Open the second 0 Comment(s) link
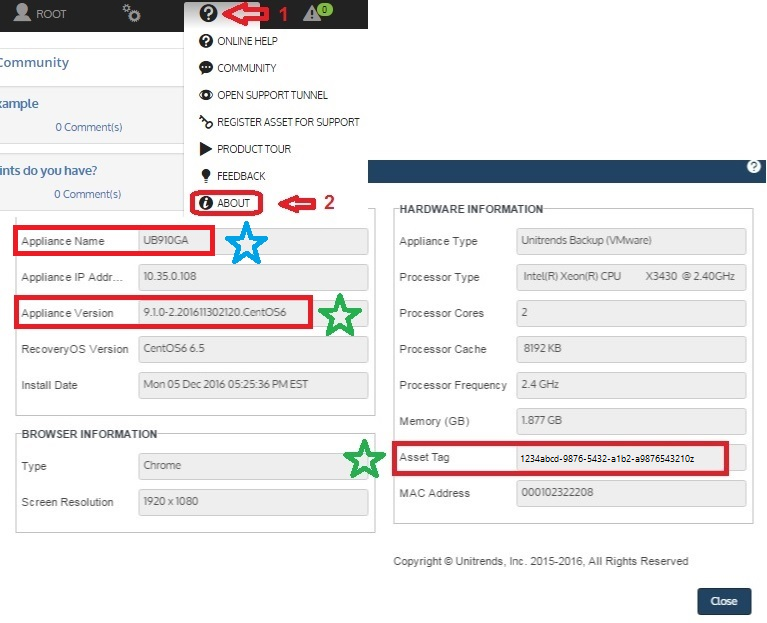 point(88,194)
